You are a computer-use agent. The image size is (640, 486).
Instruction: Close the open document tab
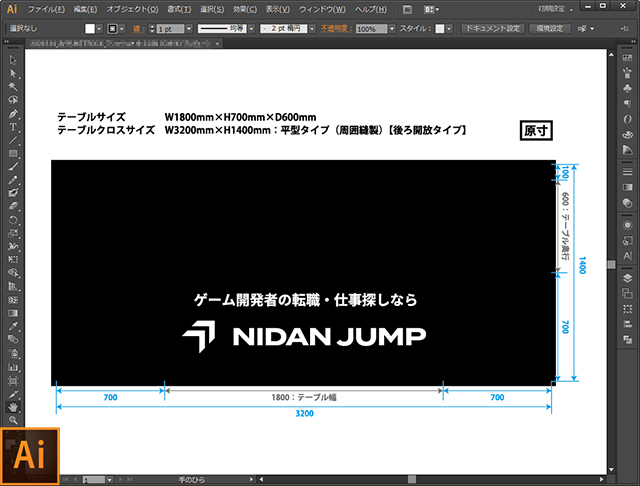pyautogui.click(x=218, y=43)
